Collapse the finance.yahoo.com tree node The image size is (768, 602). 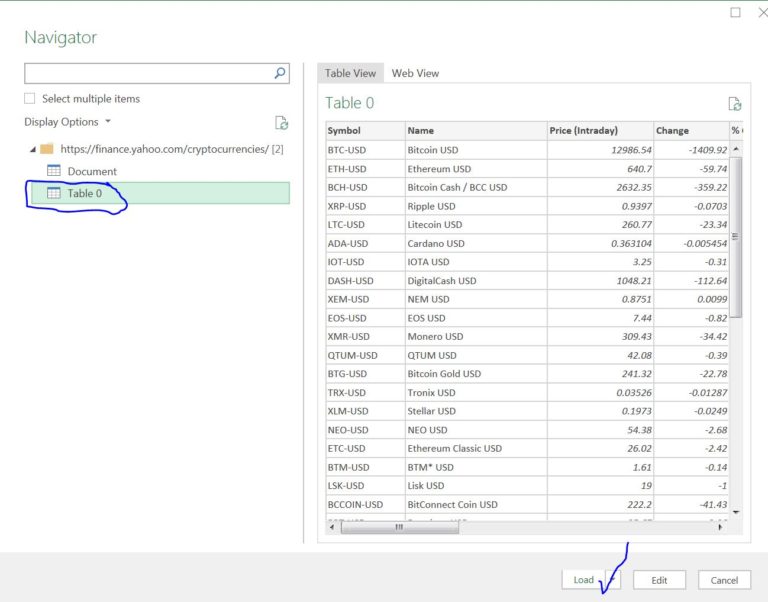click(x=32, y=149)
